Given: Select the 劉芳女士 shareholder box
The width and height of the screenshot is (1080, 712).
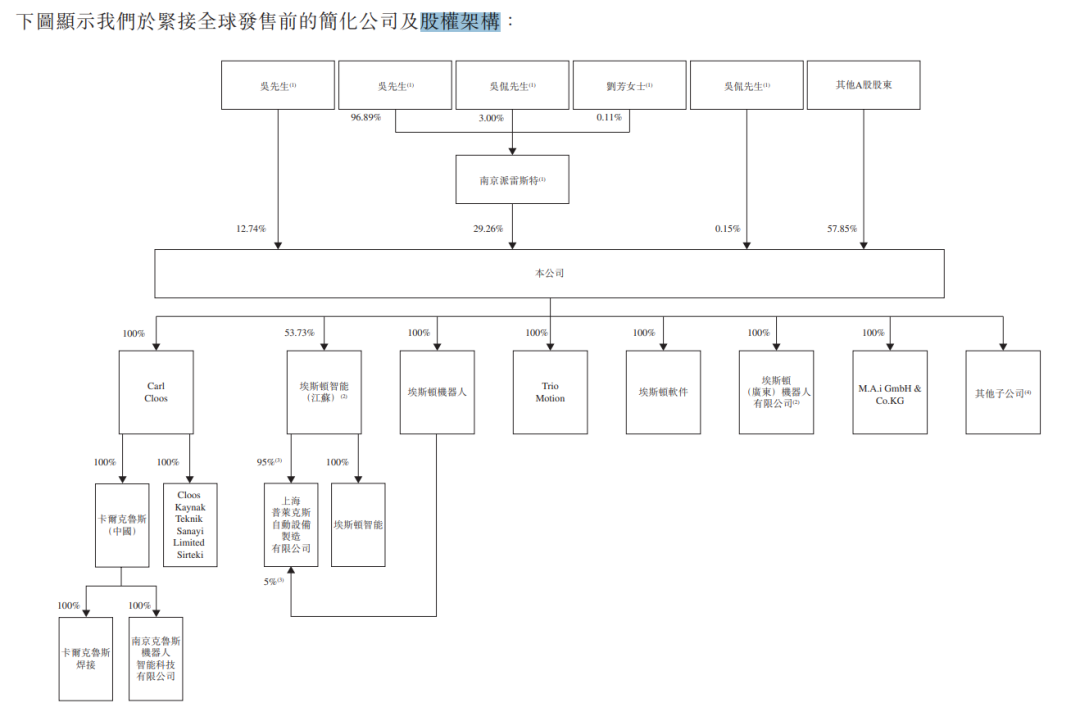Looking at the screenshot, I should 629,86.
